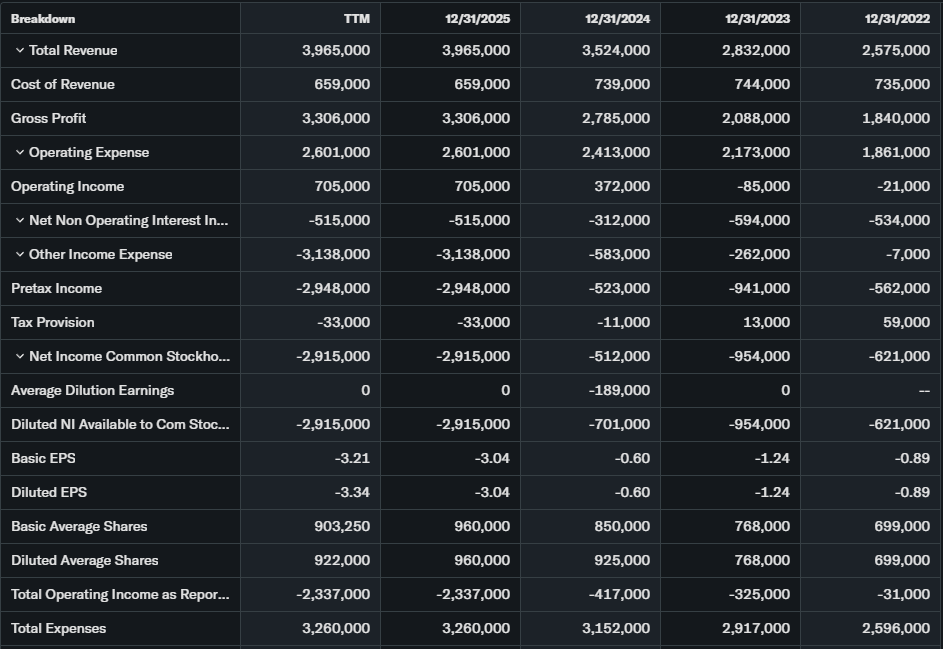Screen dimensions: 943x649
Task: Click the 12/31/2023 column header
Action: pos(757,18)
